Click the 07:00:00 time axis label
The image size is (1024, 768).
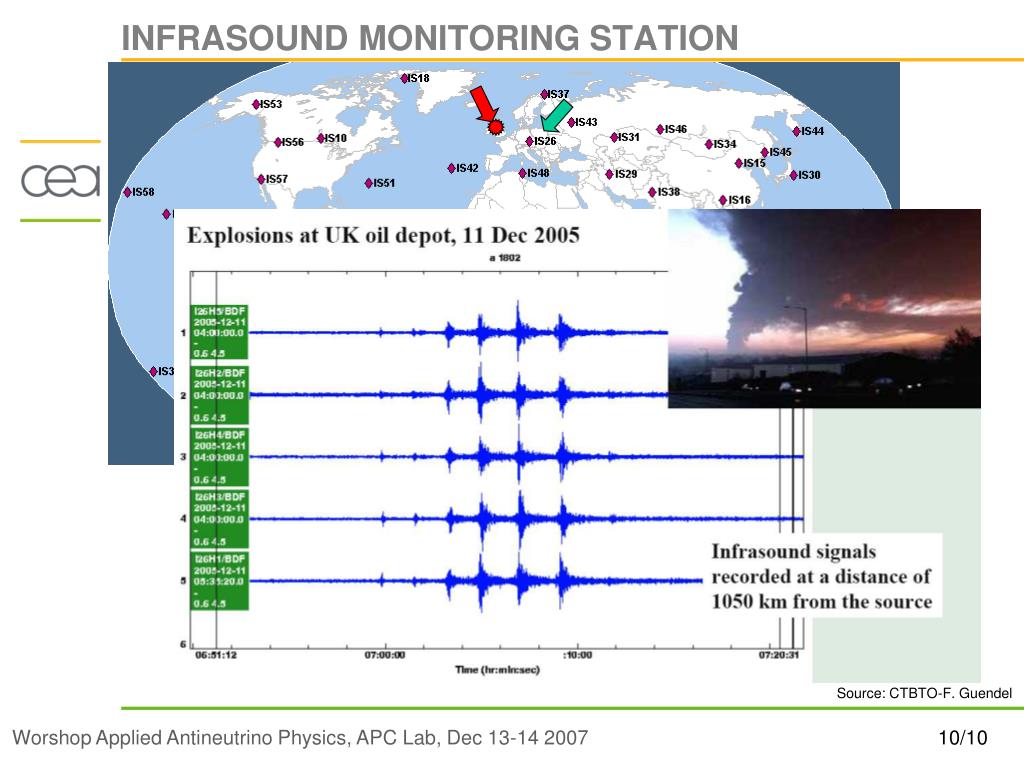pos(385,655)
